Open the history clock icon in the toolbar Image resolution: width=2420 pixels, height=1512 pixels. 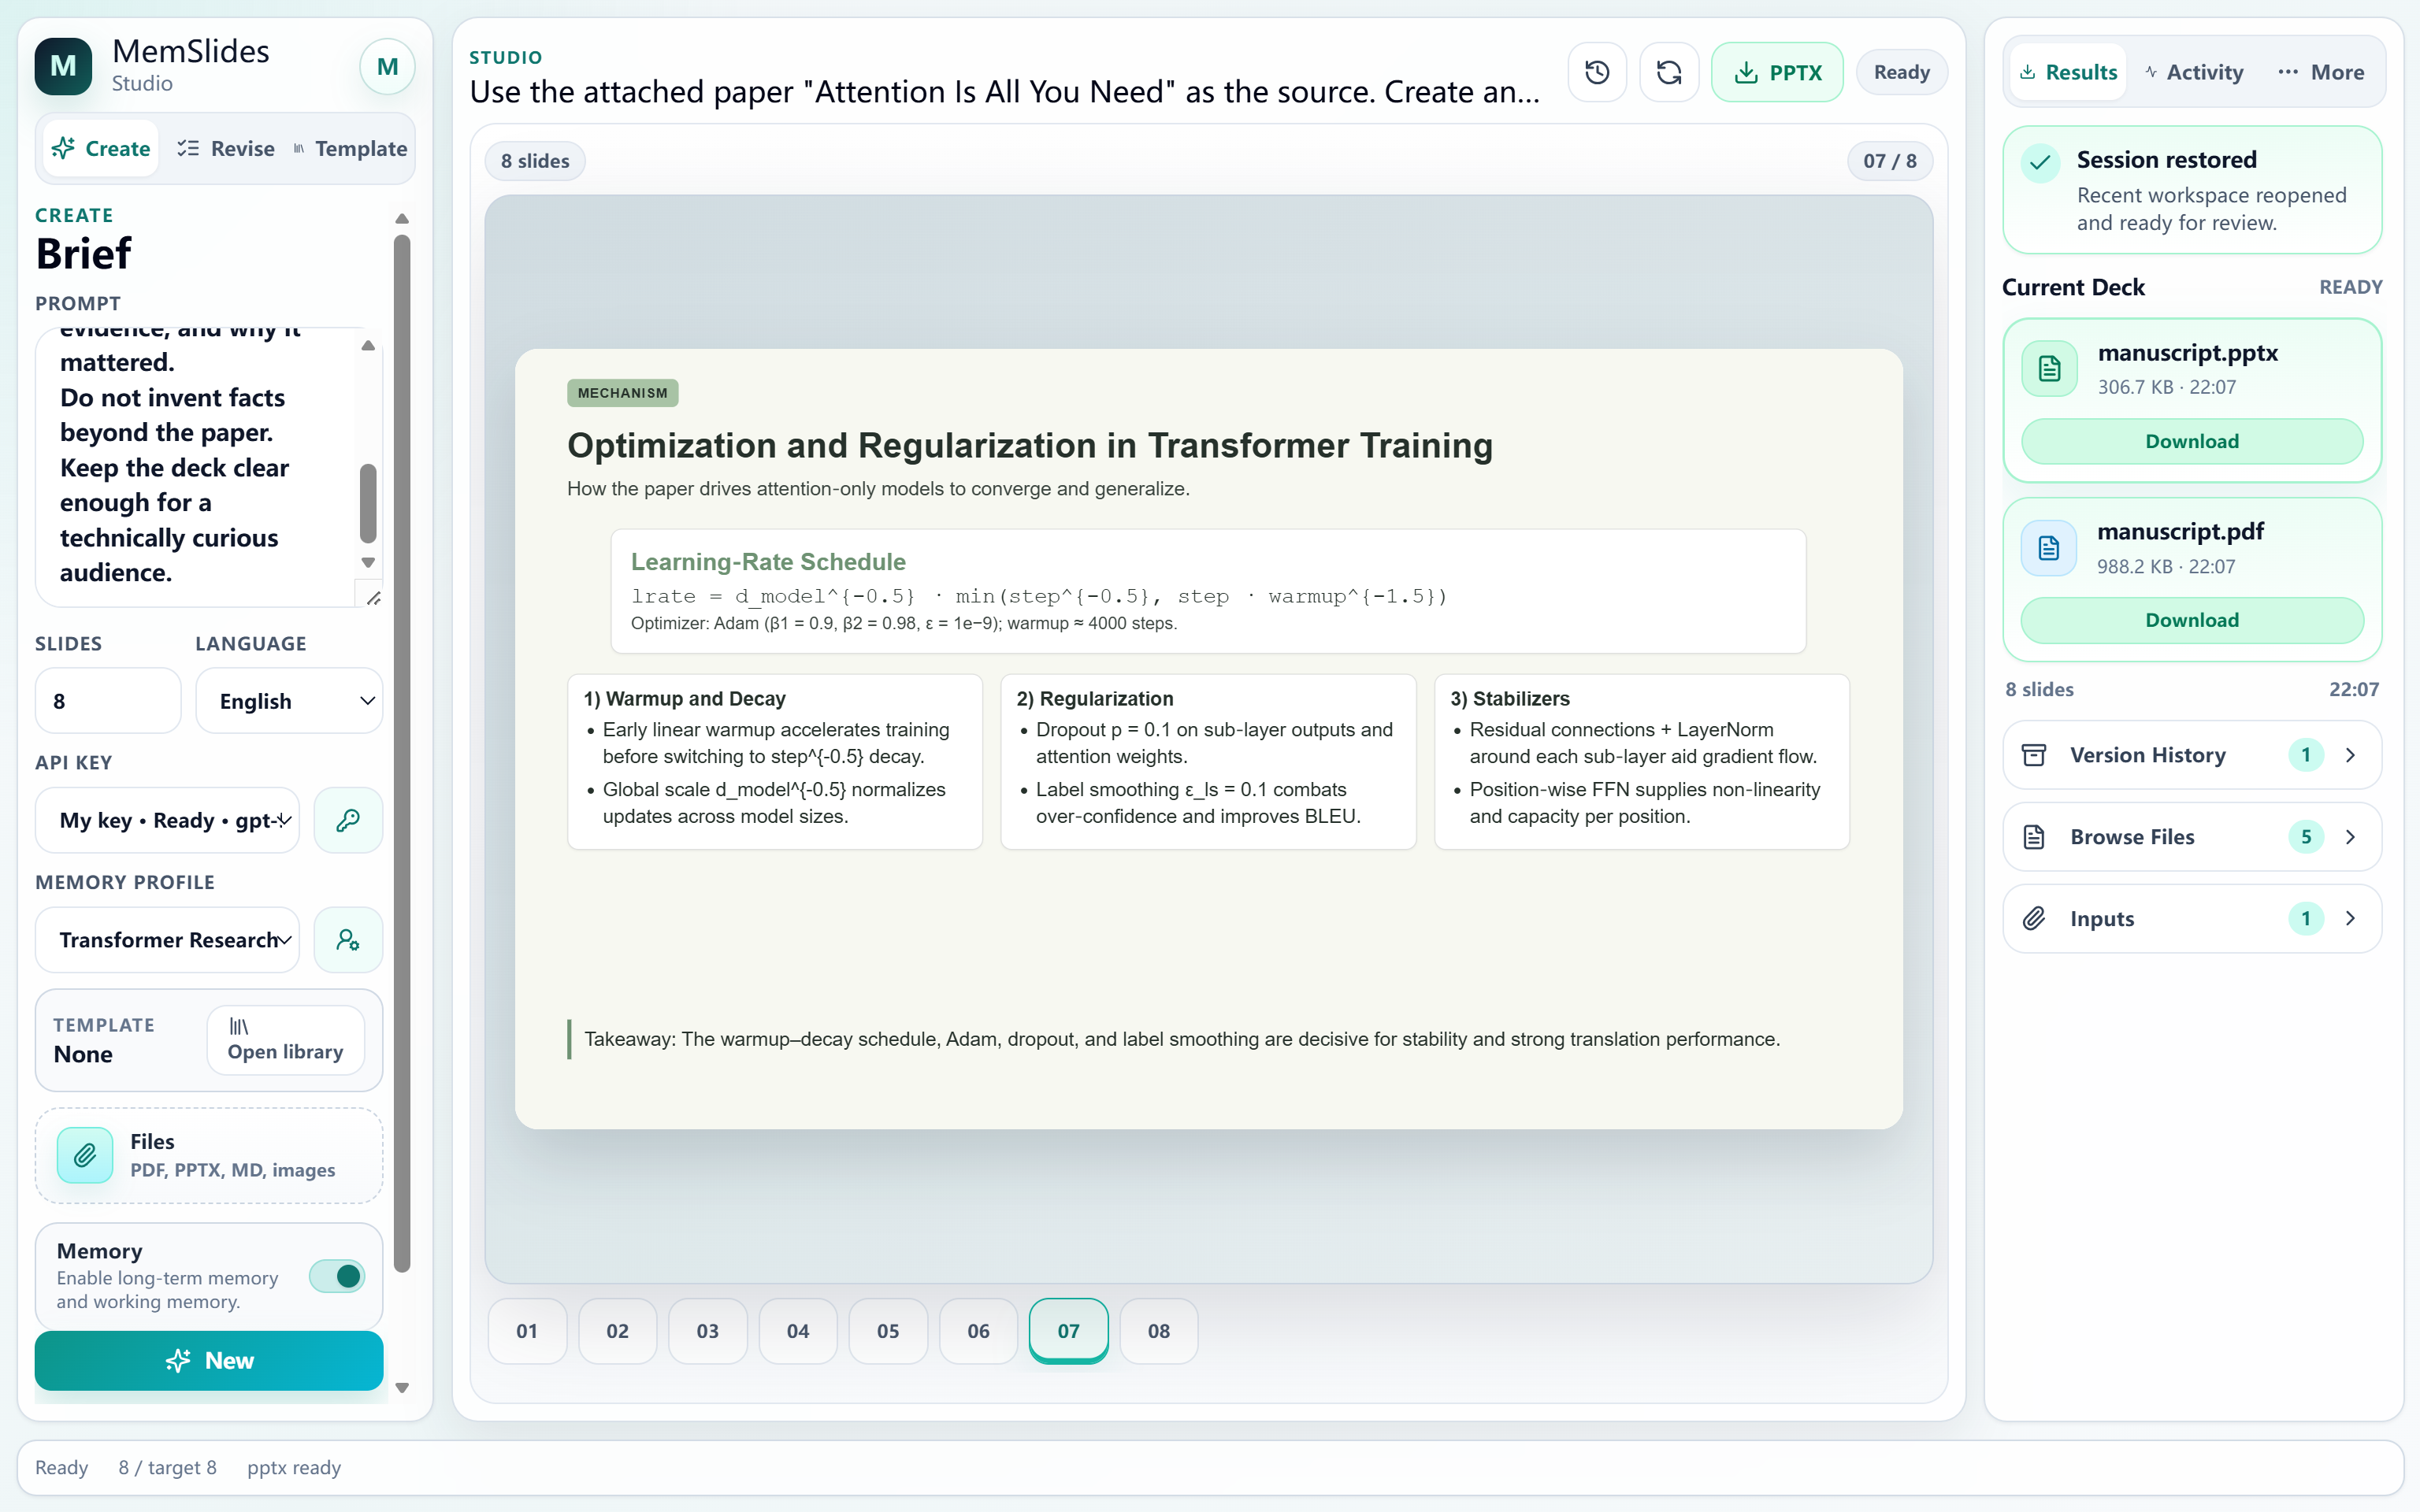click(x=1597, y=72)
